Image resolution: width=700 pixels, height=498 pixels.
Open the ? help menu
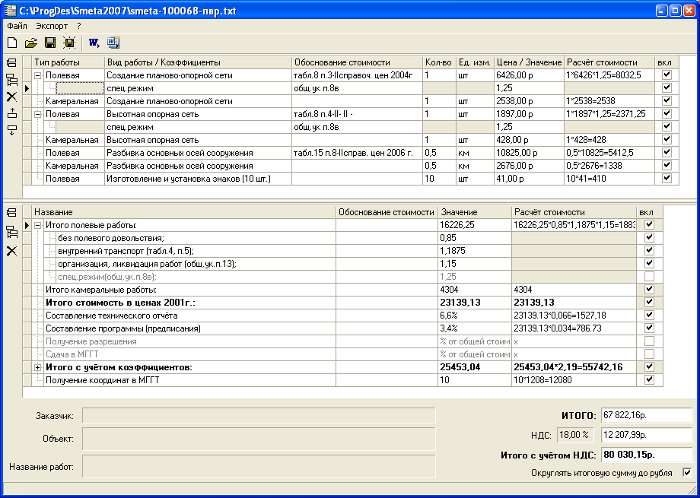pos(79,26)
